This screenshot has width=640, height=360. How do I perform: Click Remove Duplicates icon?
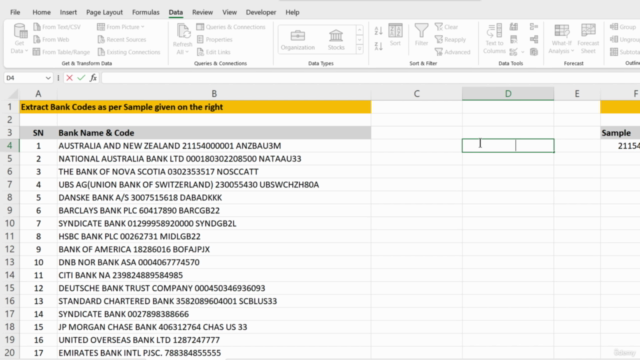coord(514,40)
